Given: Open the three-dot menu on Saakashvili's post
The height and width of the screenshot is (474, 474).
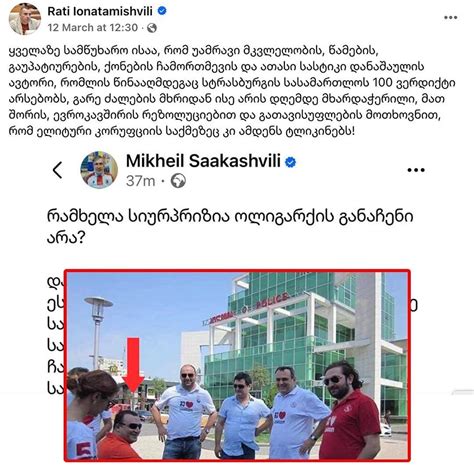Looking at the screenshot, I should 416,170.
